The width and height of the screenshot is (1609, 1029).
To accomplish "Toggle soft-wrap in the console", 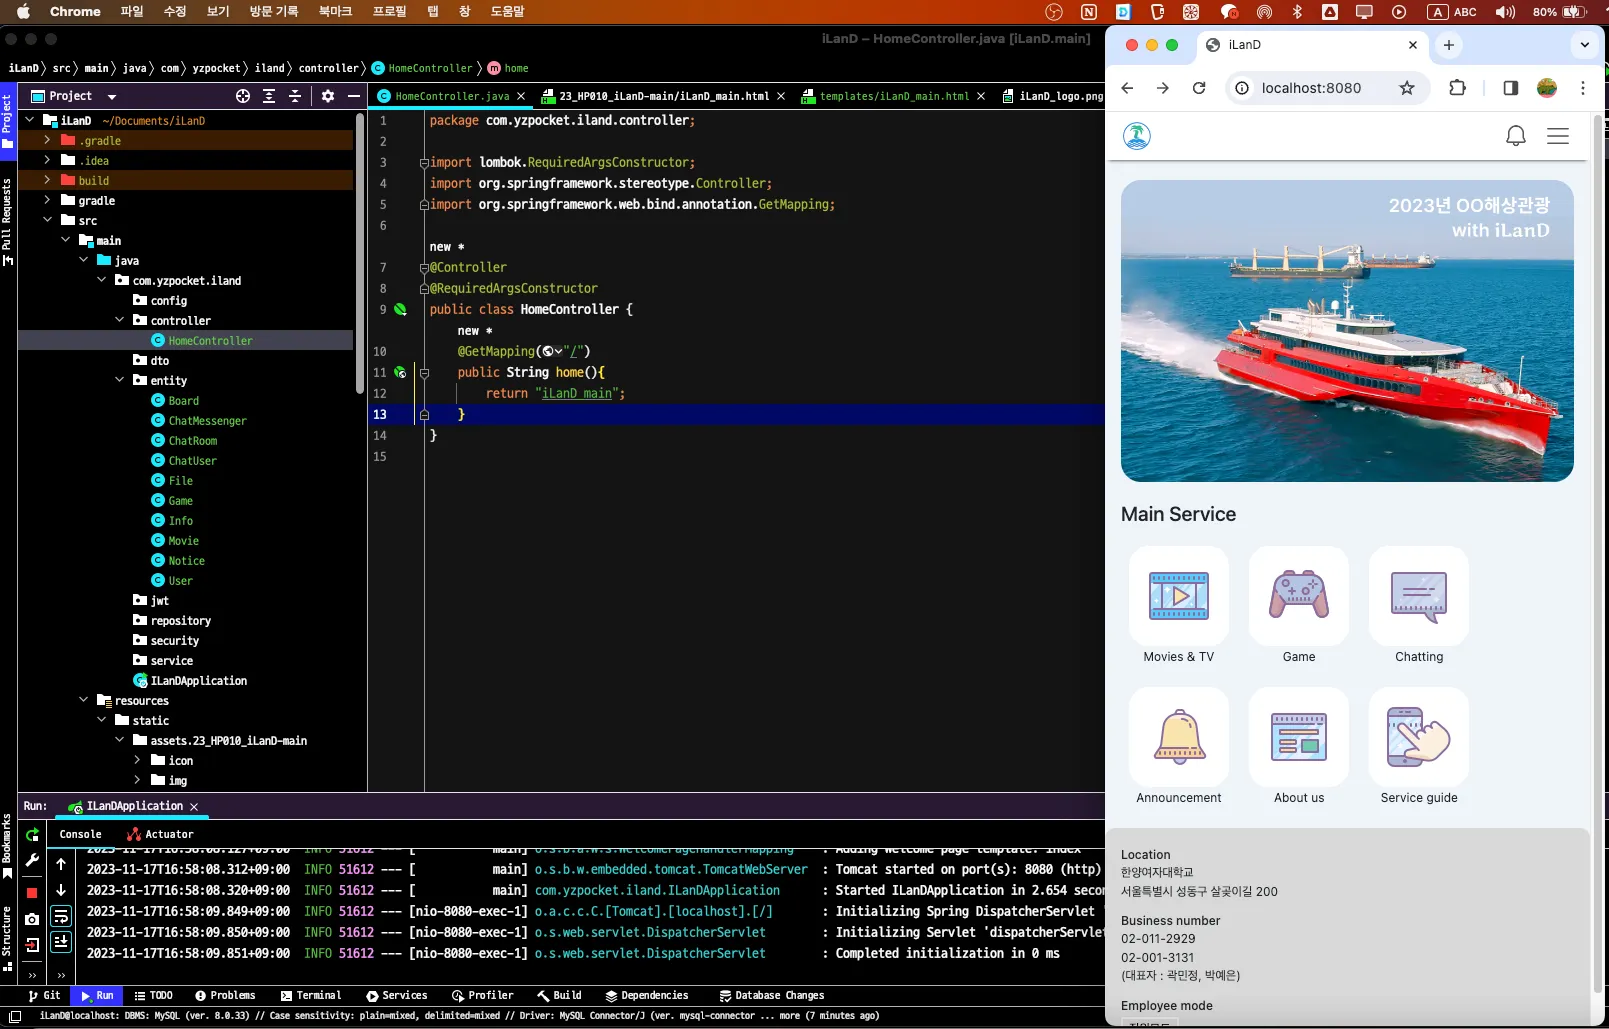I will pyautogui.click(x=61, y=916).
